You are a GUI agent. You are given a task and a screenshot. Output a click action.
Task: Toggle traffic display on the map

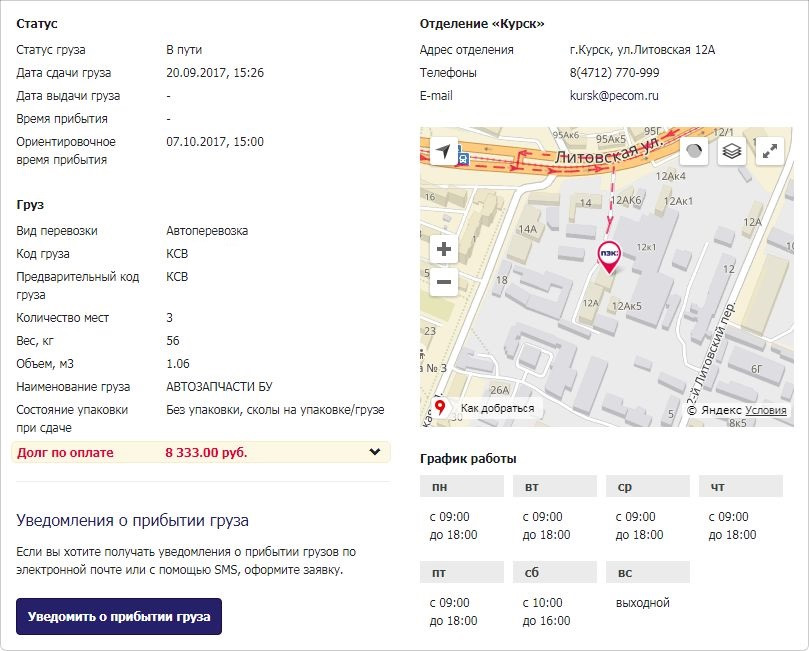694,151
